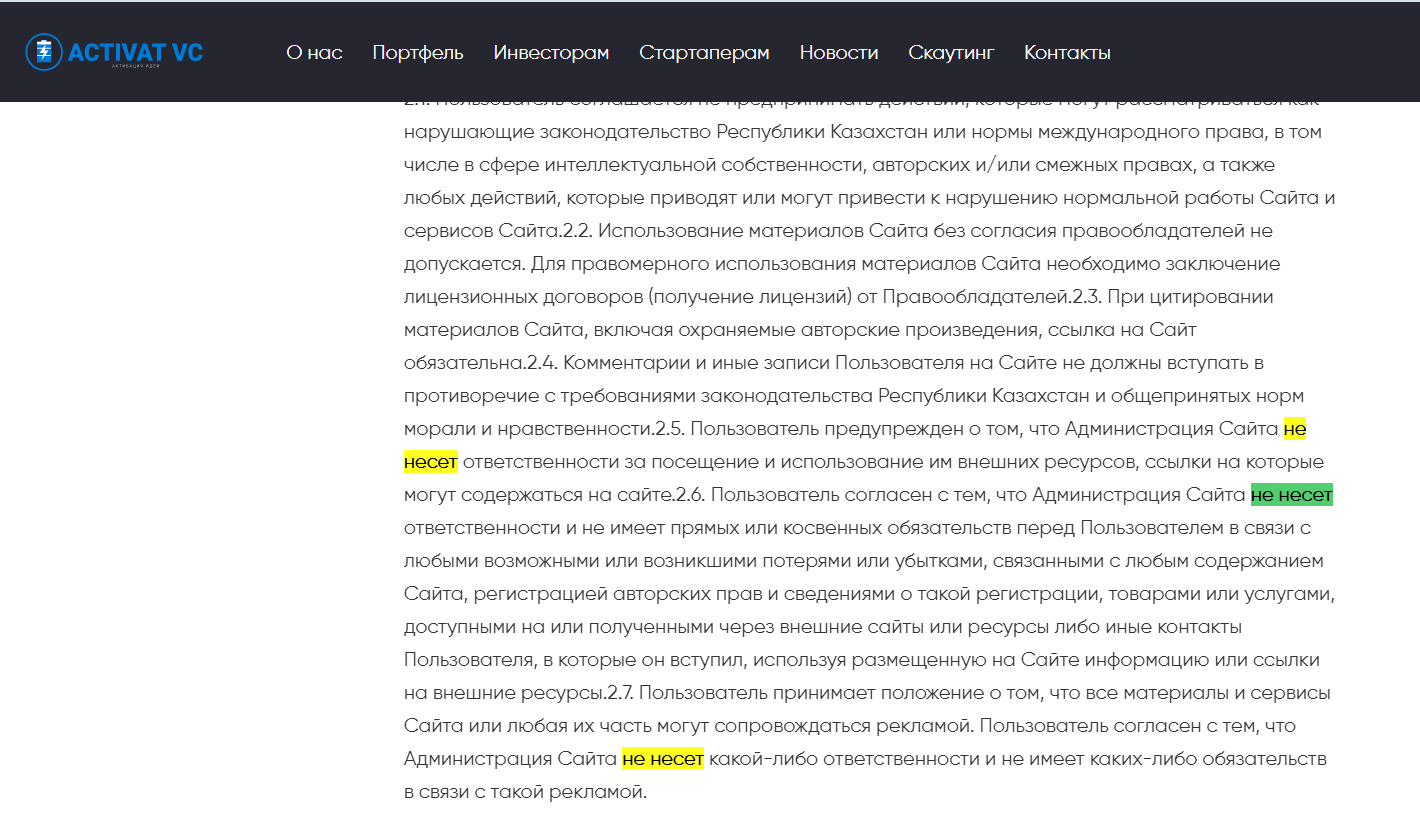1420x823 pixels.
Task: Open the Контакты page
Action: pyautogui.click(x=1067, y=53)
